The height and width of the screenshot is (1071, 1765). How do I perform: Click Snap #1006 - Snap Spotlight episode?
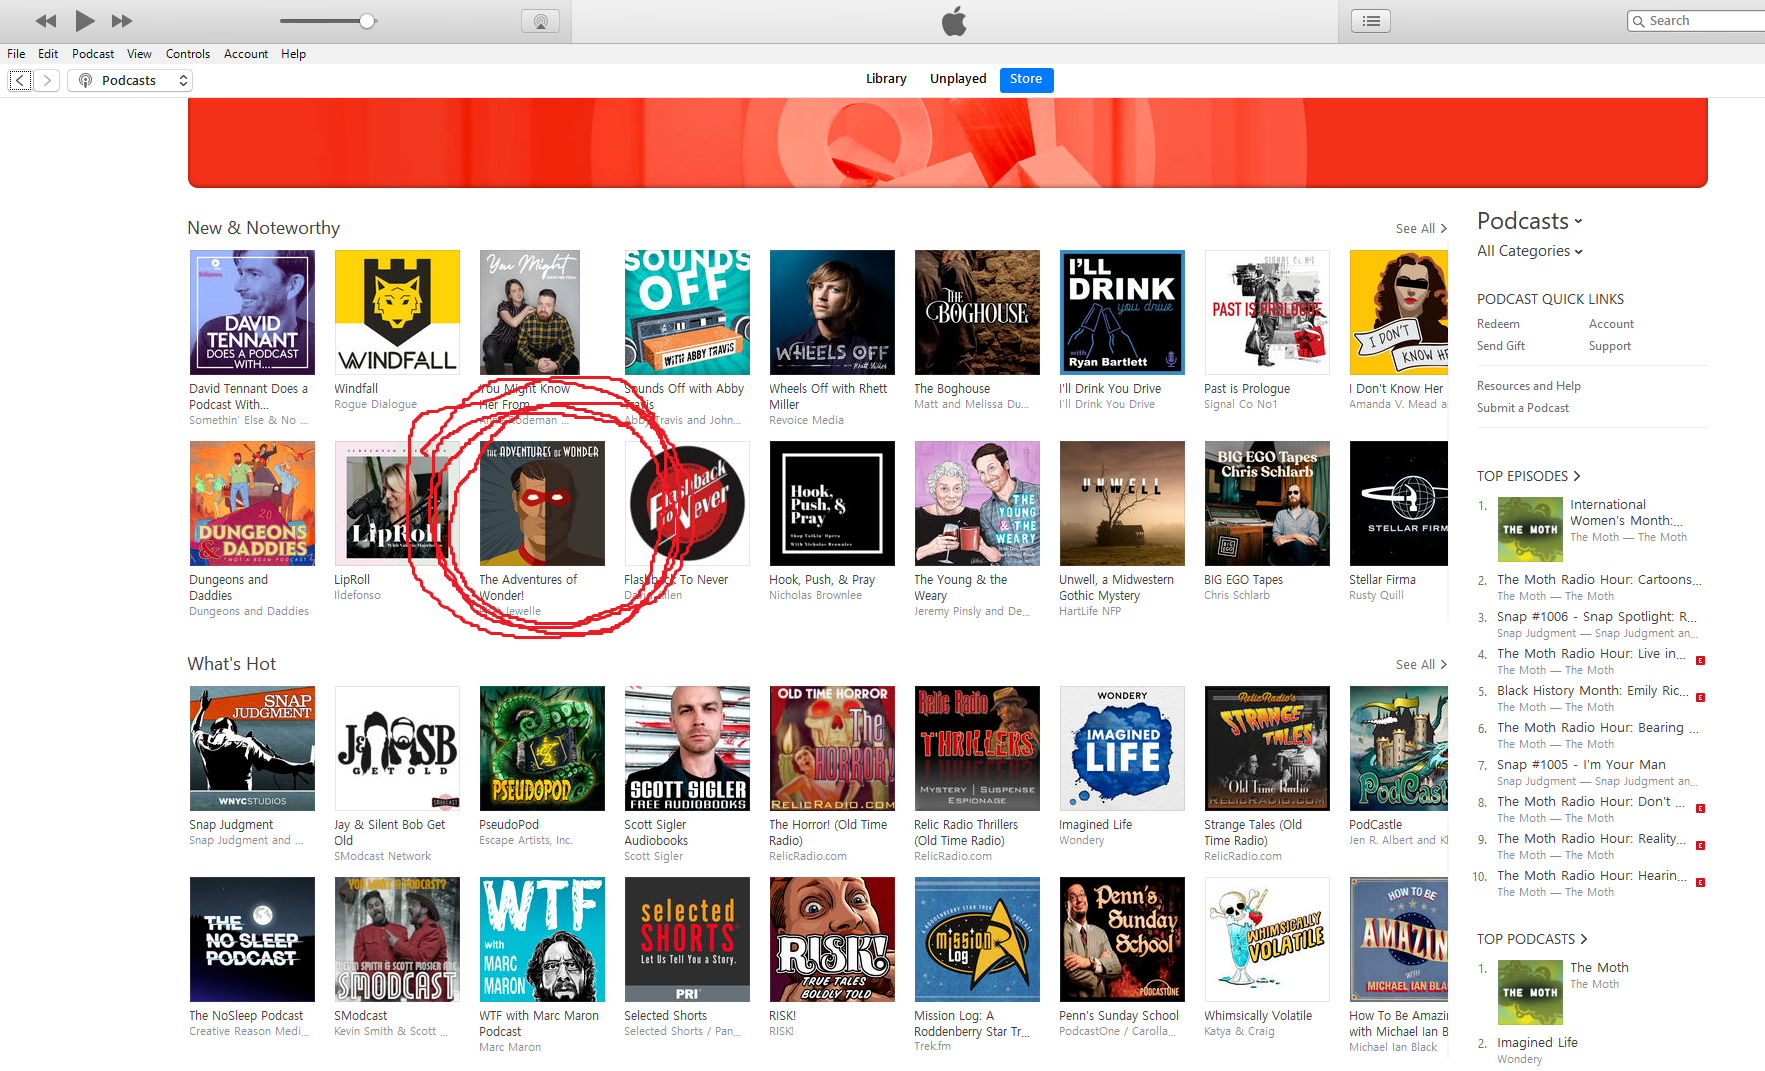1596,617
